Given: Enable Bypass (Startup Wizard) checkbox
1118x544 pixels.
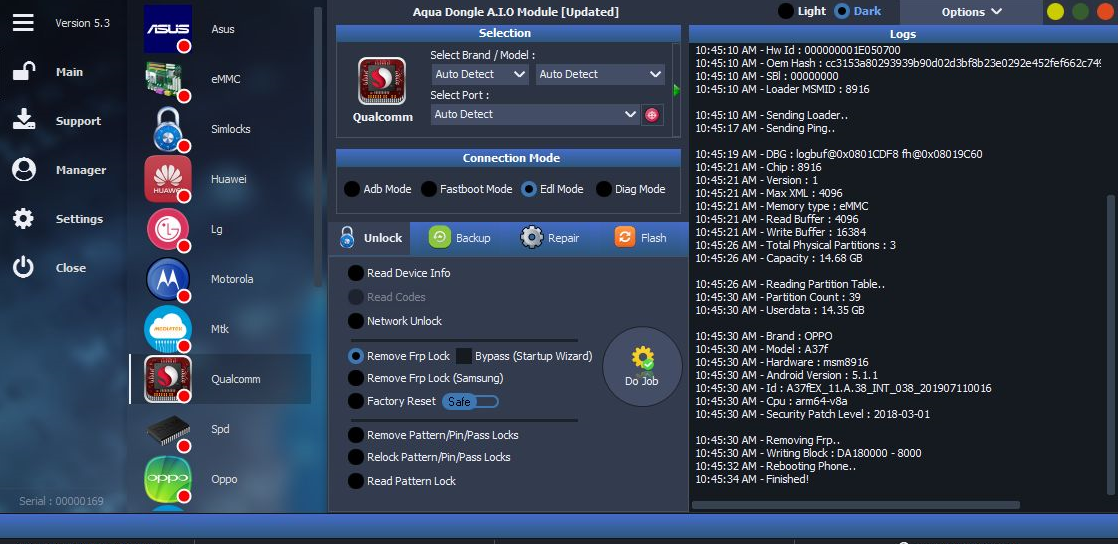Looking at the screenshot, I should [x=463, y=356].
